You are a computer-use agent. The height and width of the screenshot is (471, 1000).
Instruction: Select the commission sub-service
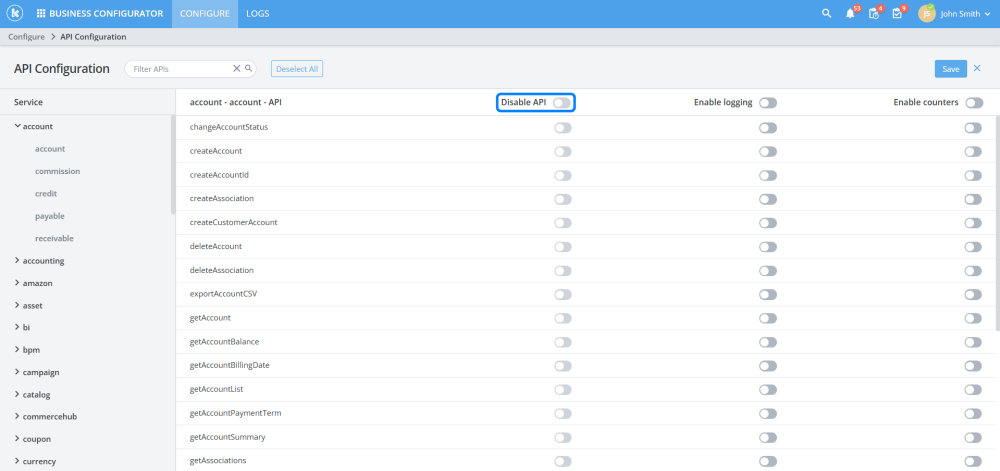click(57, 171)
